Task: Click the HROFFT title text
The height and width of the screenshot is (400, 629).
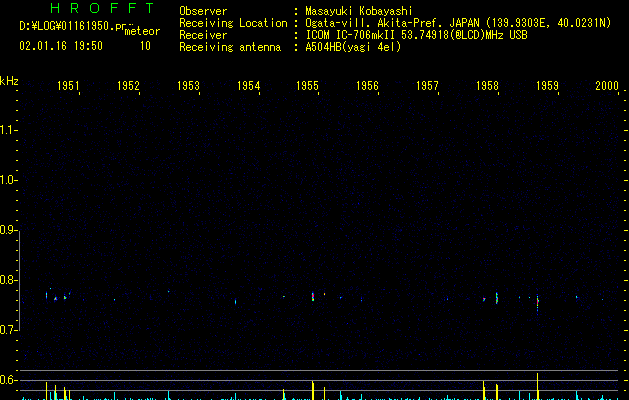Action: coord(102,8)
